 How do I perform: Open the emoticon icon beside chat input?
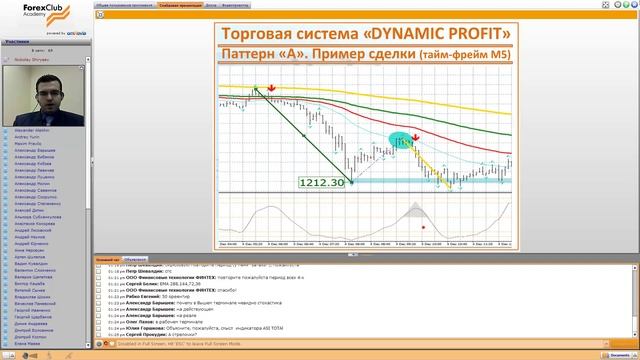(x=112, y=344)
